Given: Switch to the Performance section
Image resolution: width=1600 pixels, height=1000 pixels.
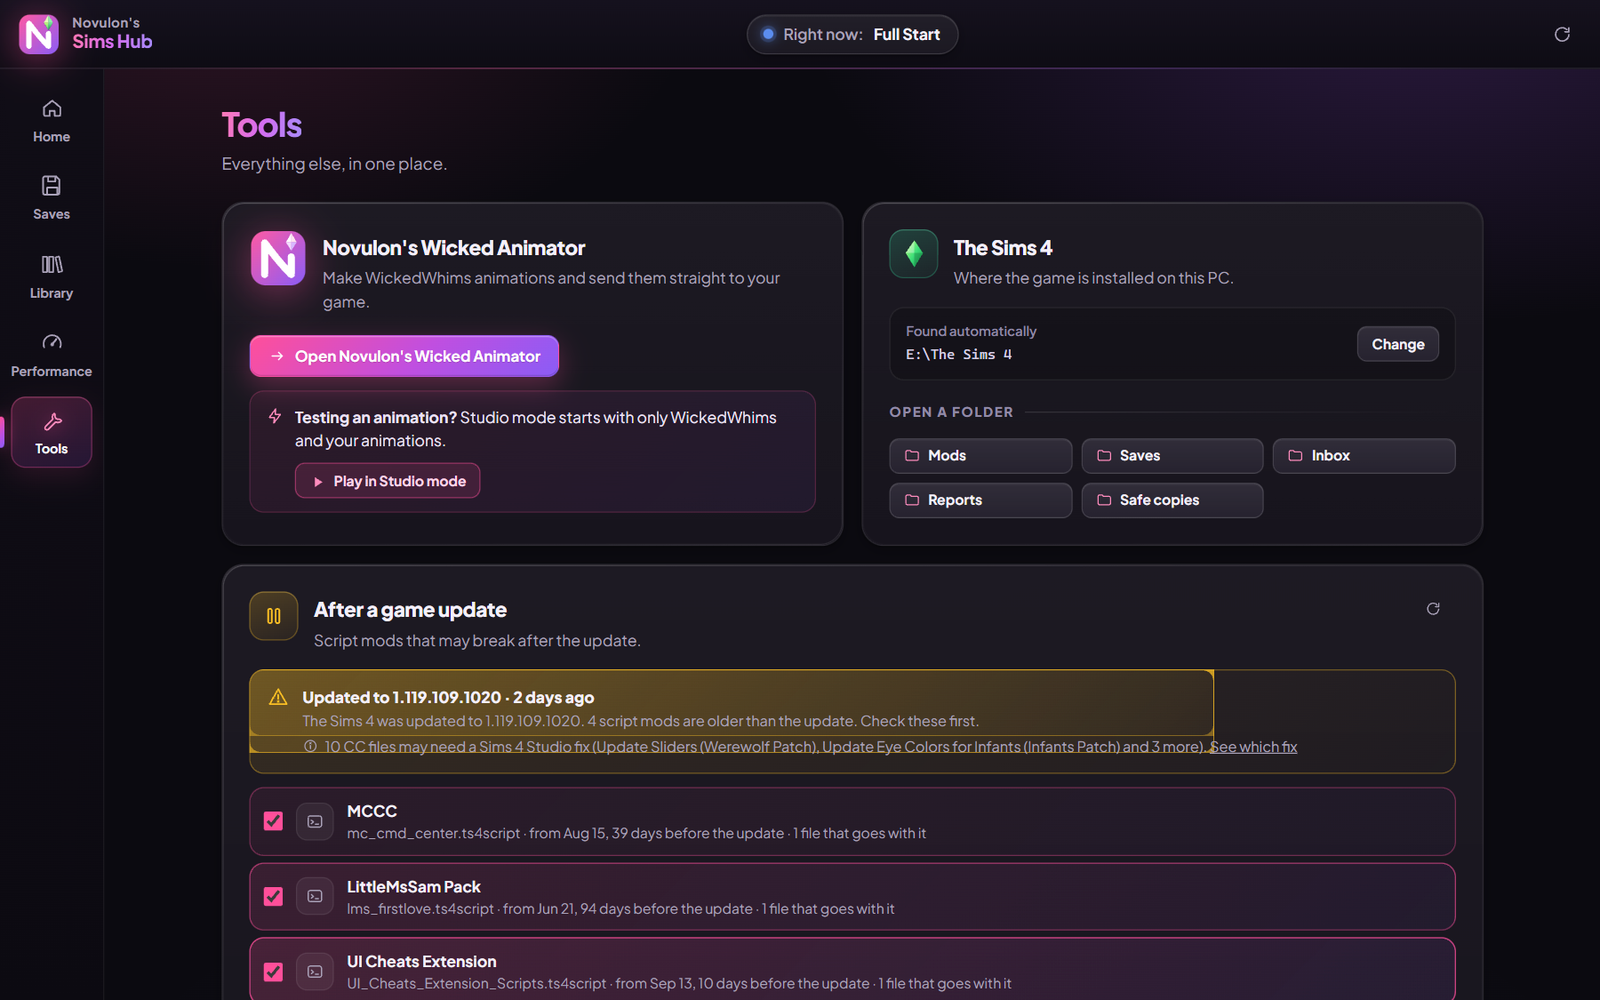Looking at the screenshot, I should [x=51, y=355].
